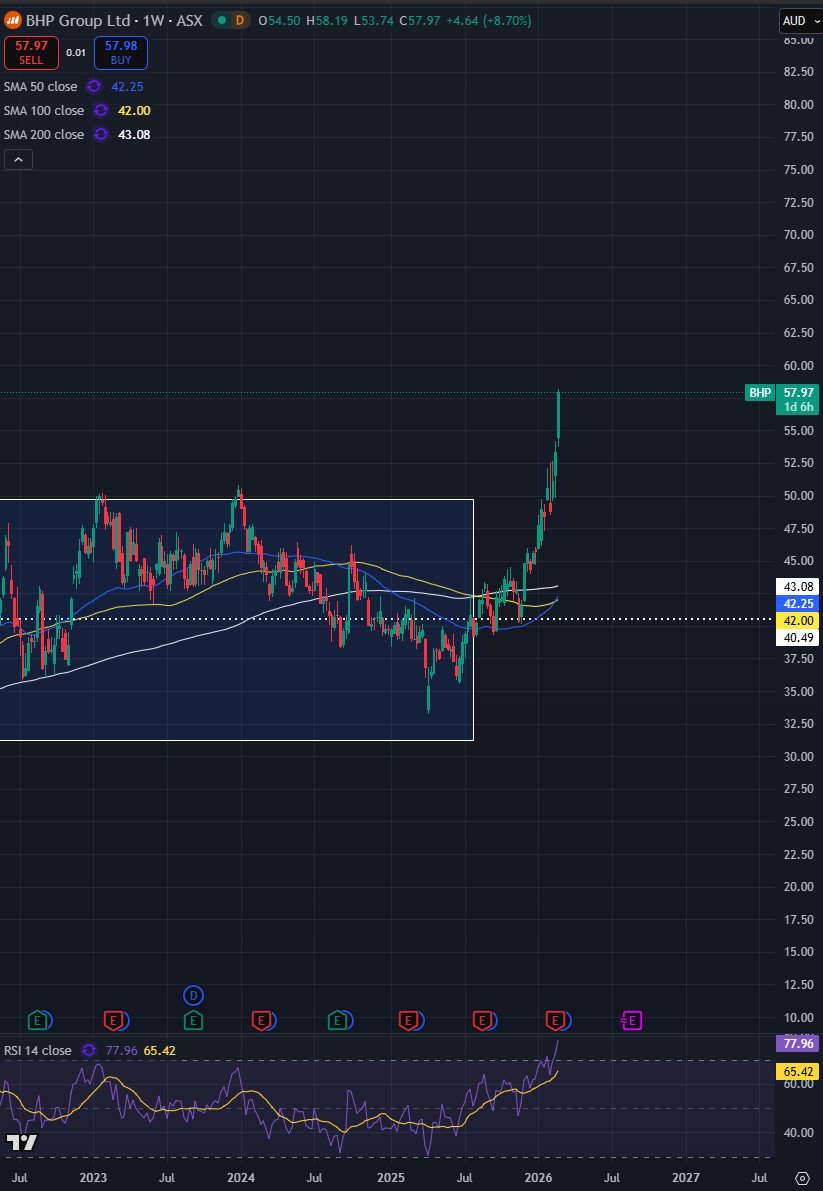Click the blue 42.25 axis label

pos(796,603)
